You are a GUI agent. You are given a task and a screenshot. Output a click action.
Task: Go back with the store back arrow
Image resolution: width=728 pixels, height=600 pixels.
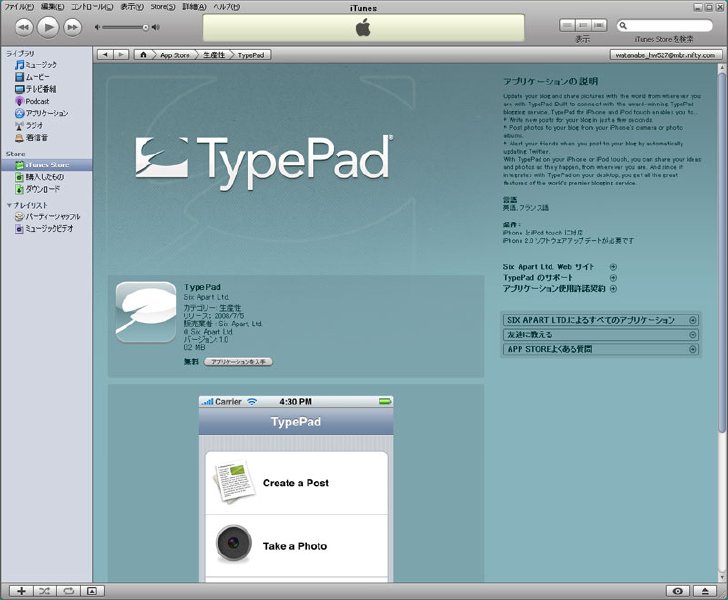click(105, 55)
